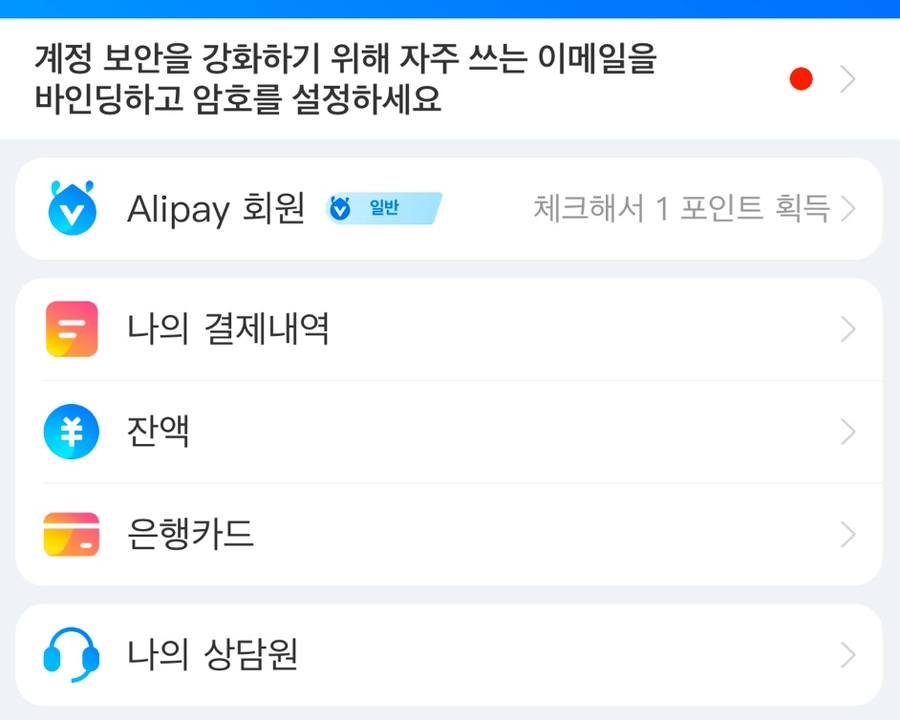Expand the 나의 결제내역 row chevron
Viewport: 900px width, 720px height.
pyautogui.click(x=848, y=329)
